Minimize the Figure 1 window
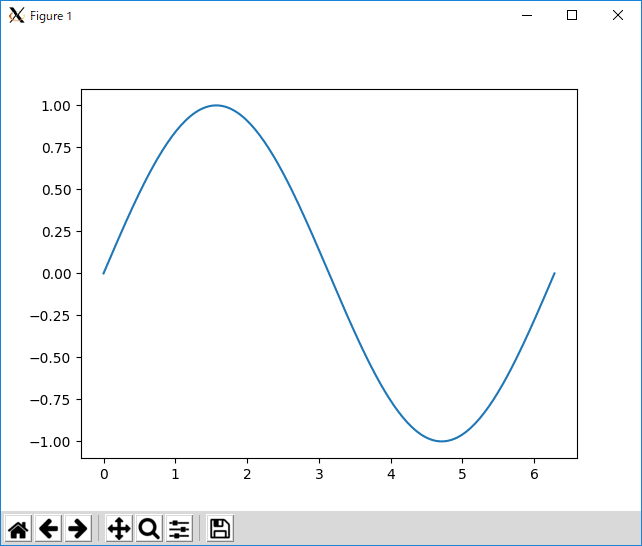Screen dimensions: 642x546 pos(527,16)
